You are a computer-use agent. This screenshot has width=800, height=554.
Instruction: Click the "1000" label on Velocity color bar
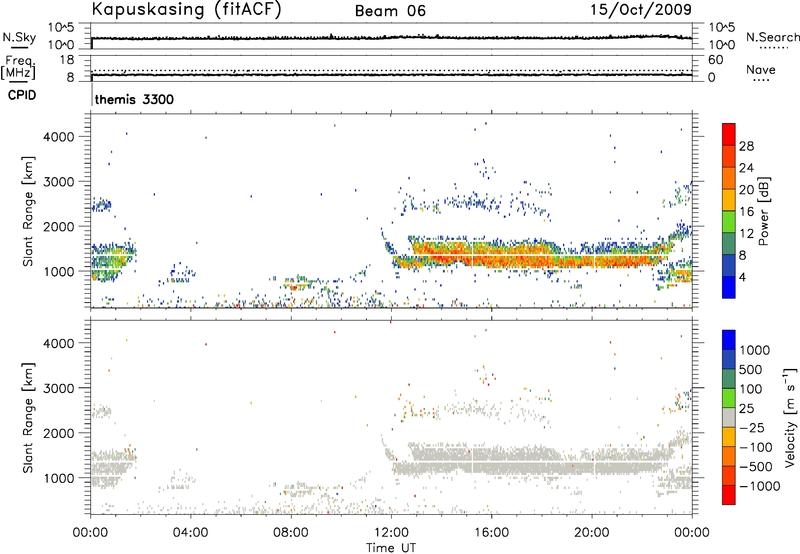[x=755, y=350]
